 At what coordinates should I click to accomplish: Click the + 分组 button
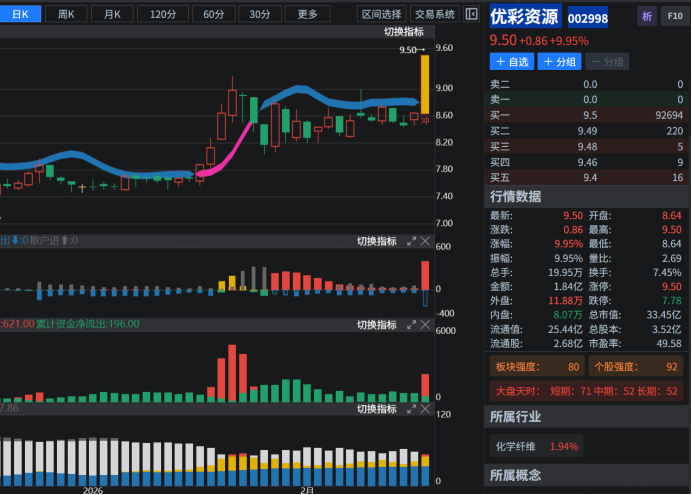tap(559, 62)
